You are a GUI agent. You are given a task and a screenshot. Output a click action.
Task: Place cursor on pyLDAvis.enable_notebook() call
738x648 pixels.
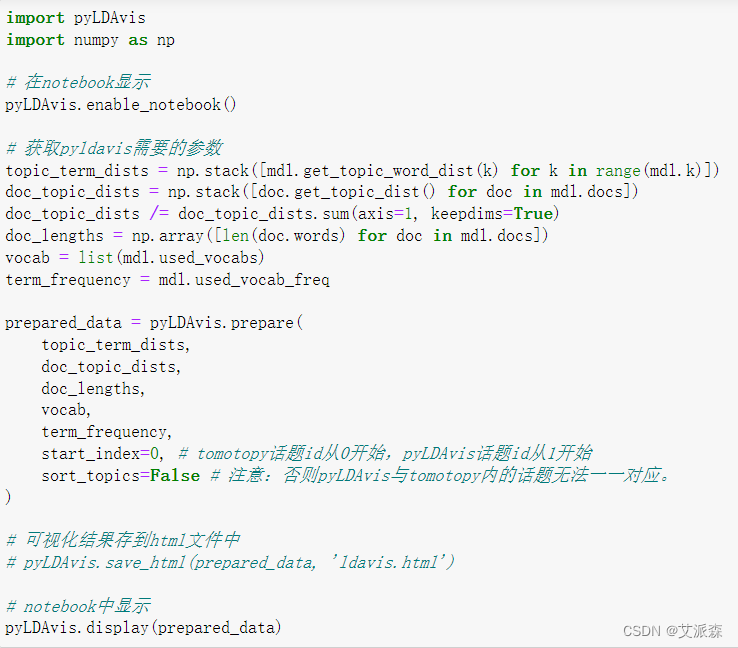pyautogui.click(x=120, y=104)
